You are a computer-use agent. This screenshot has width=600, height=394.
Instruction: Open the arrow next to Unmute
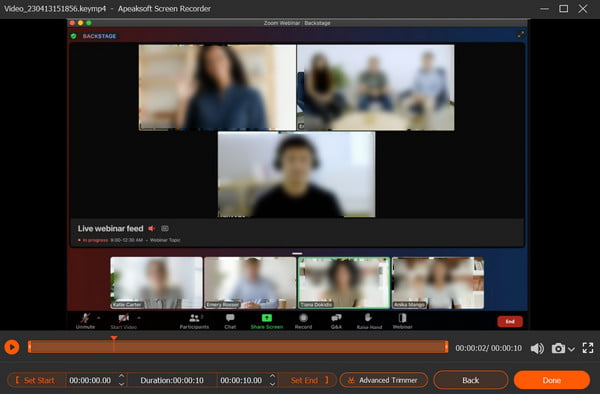pyautogui.click(x=98, y=317)
